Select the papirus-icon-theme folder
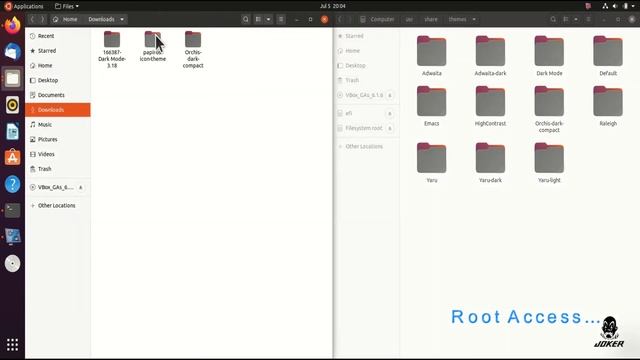Image resolution: width=640 pixels, height=360 pixels. coord(153,40)
